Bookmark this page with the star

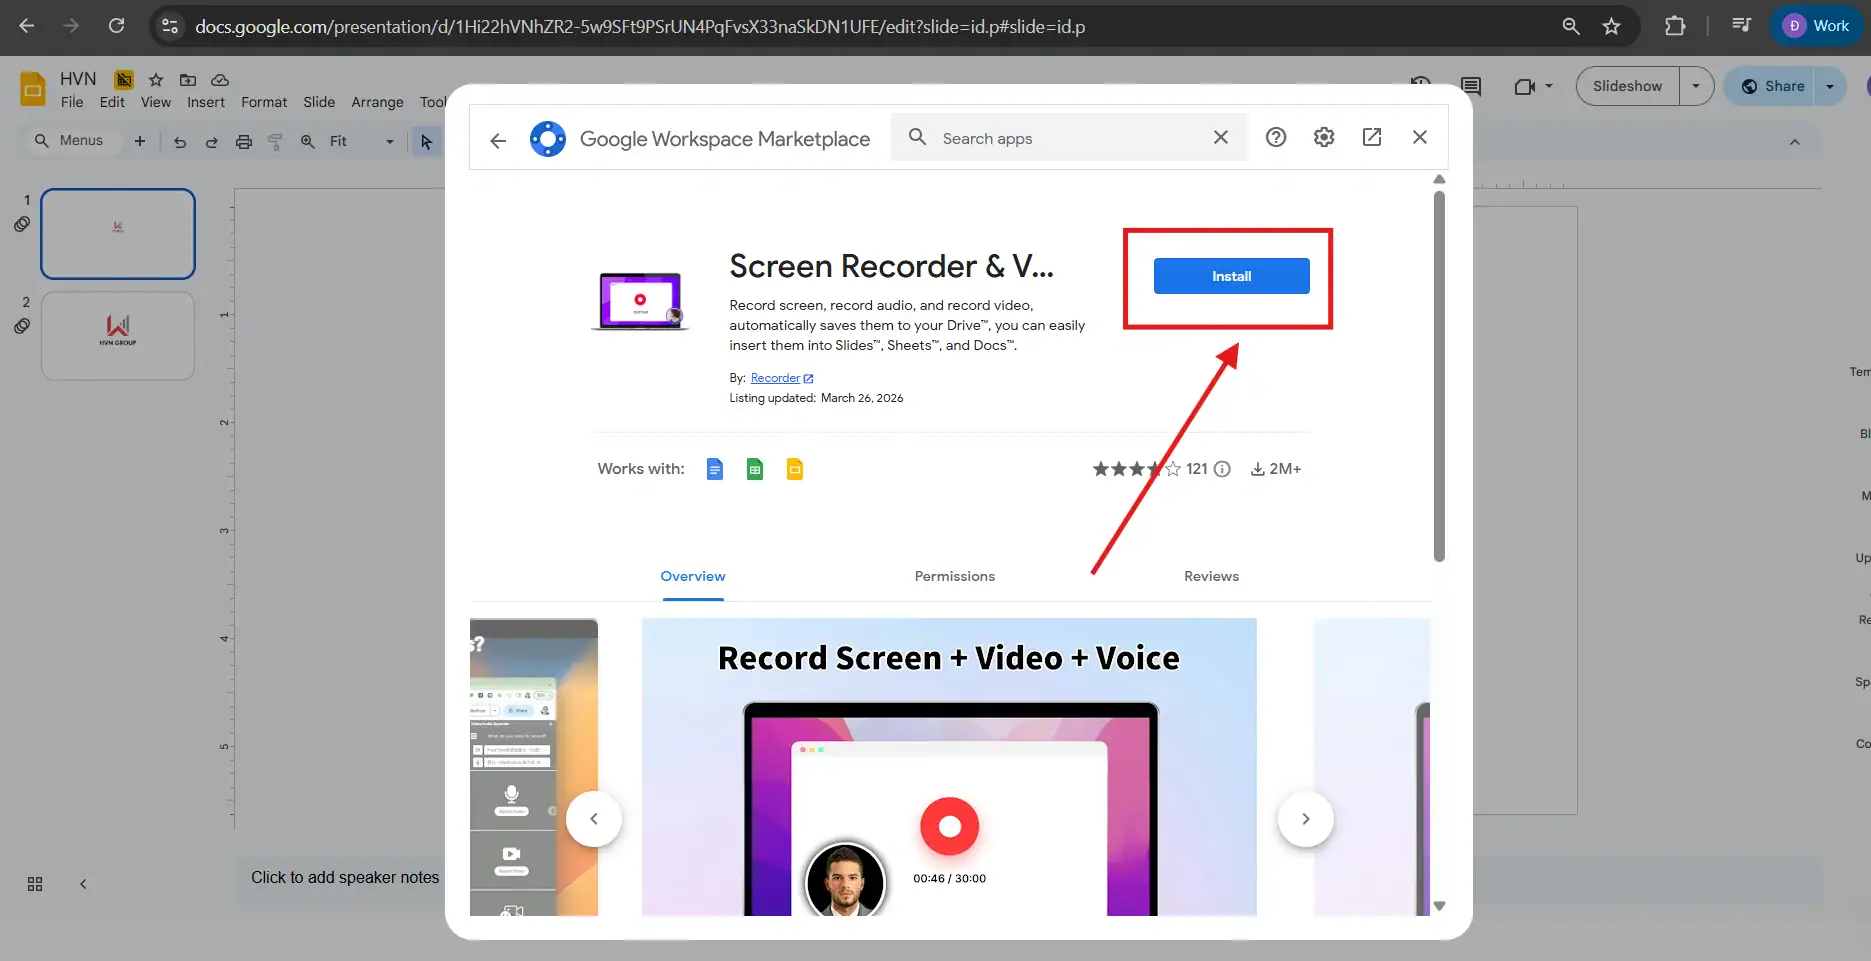coord(1611,26)
